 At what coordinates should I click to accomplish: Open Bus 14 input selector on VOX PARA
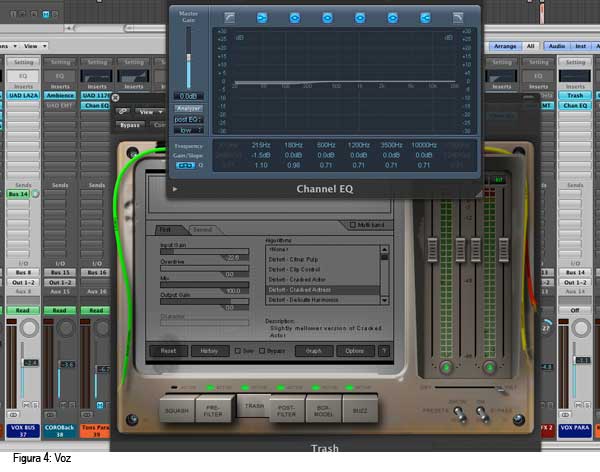[575, 273]
